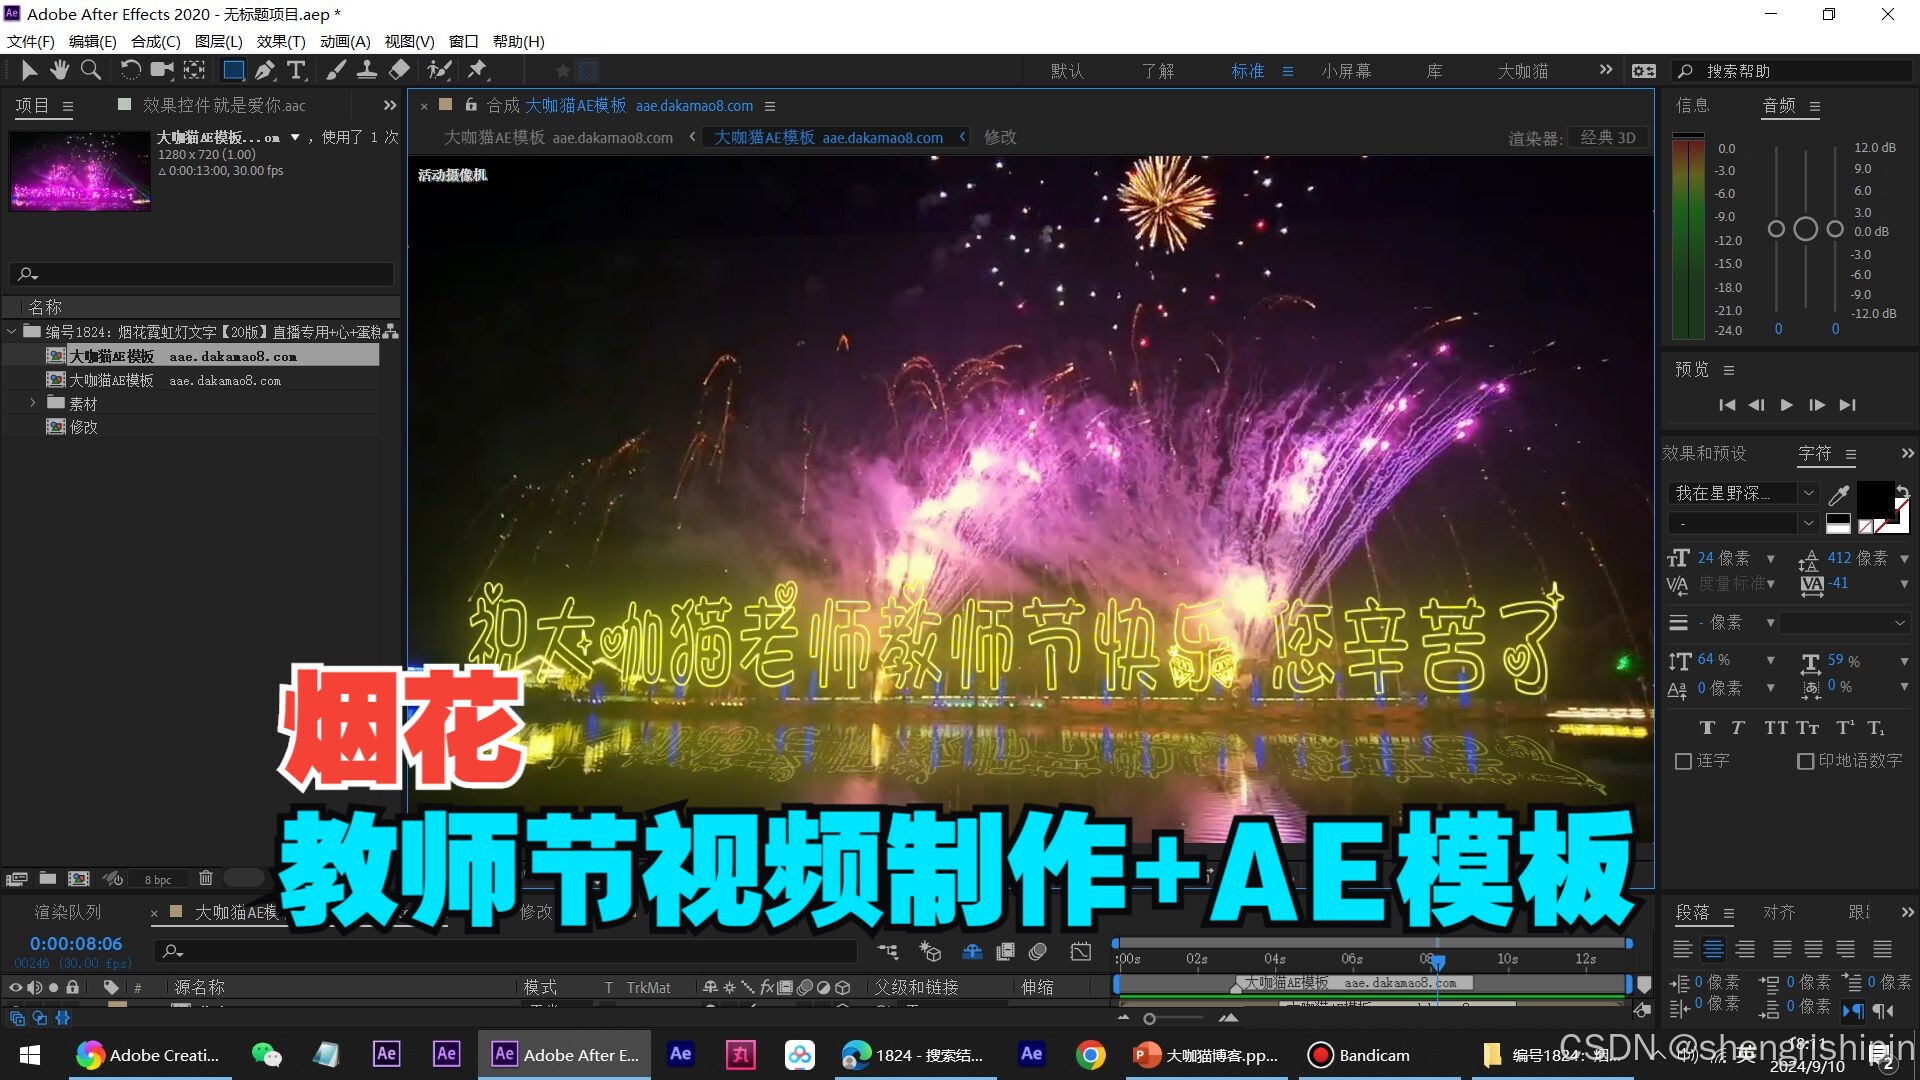
Task: Delete selected project item with trash icon
Action: [x=205, y=878]
